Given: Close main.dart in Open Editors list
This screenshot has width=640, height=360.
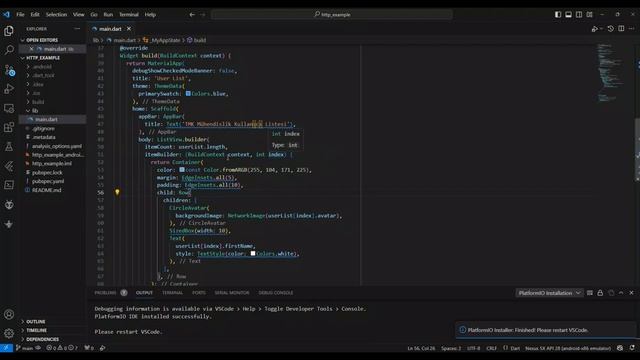Looking at the screenshot, I should [31, 49].
